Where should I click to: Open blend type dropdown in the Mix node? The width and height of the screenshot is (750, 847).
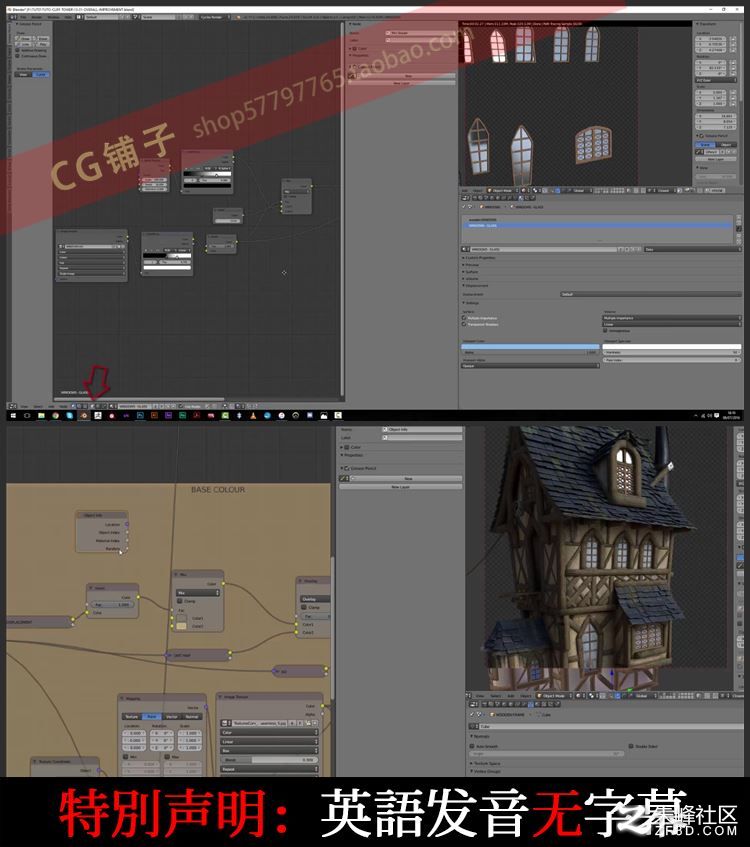[x=198, y=593]
